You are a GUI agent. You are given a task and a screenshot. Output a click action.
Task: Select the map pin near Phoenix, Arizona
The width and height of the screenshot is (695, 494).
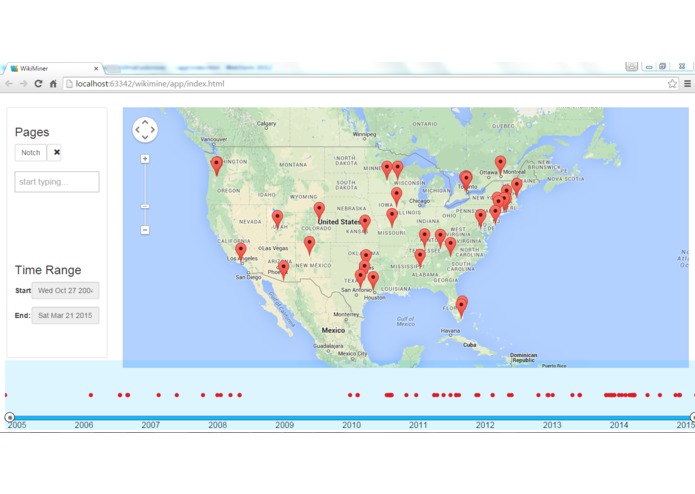coord(283,270)
